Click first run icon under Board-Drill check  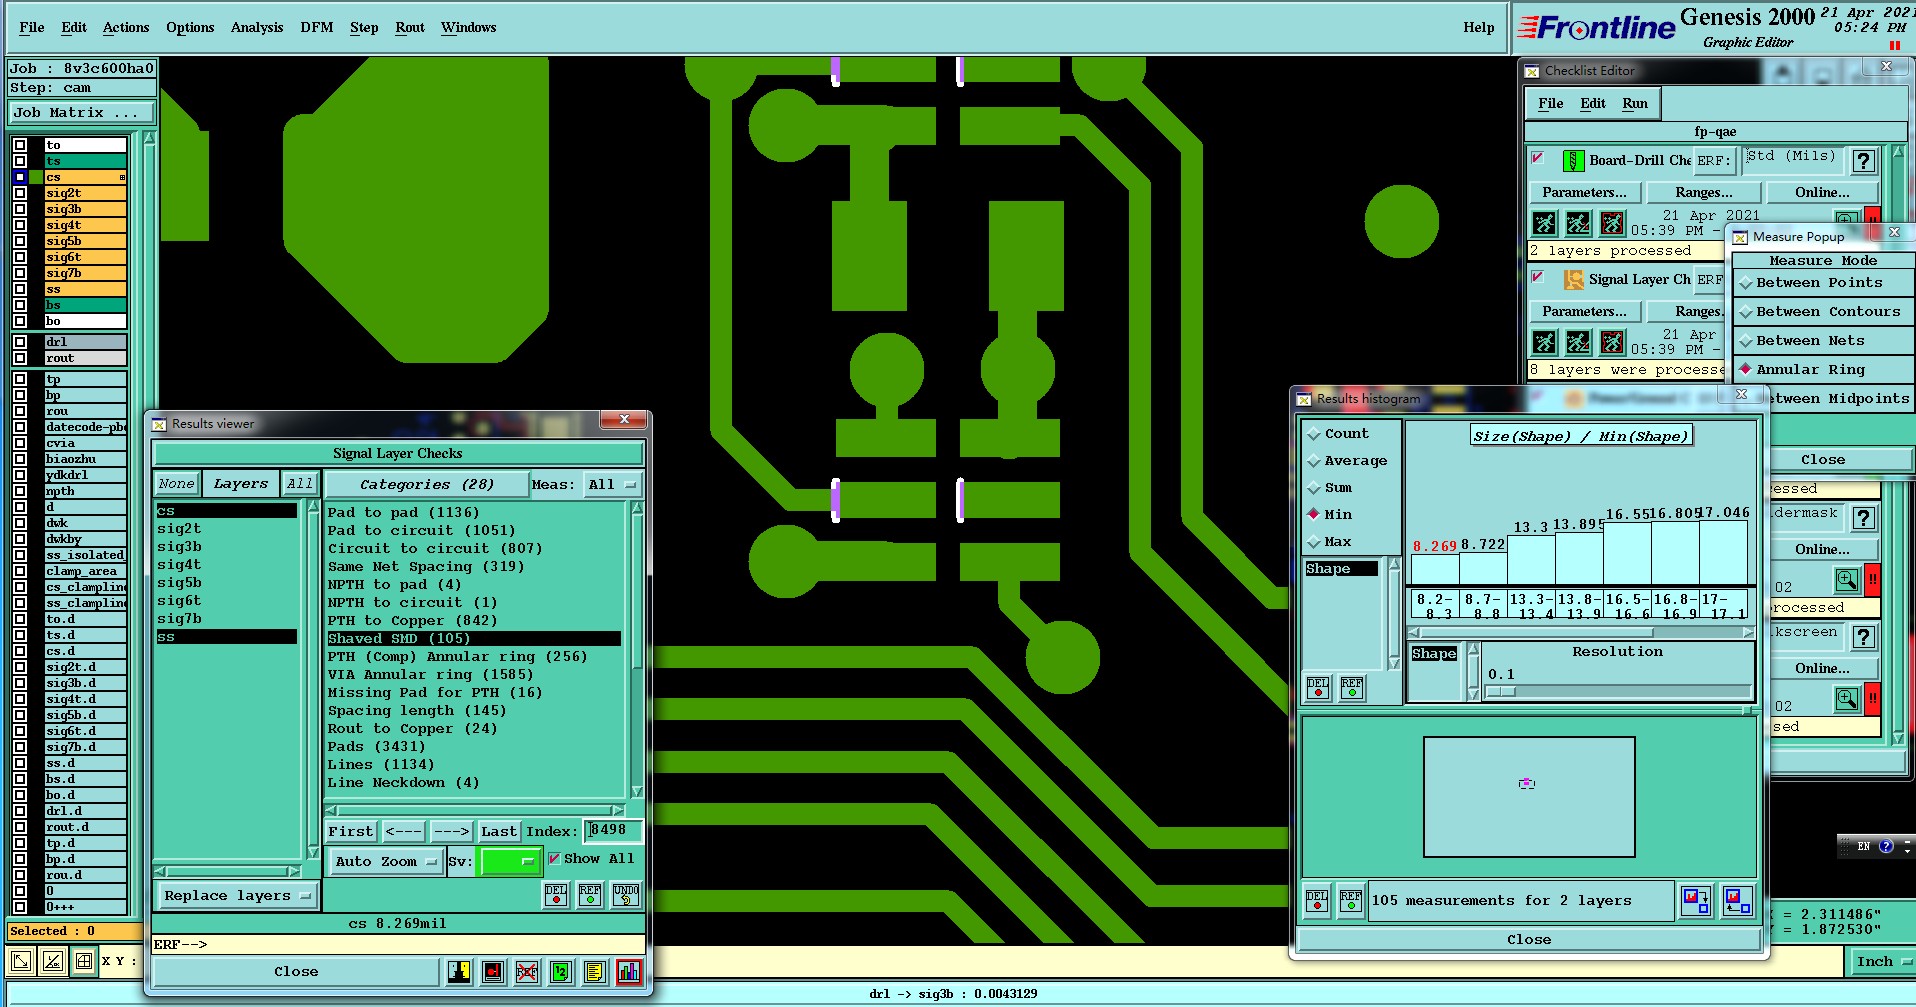click(x=1545, y=223)
